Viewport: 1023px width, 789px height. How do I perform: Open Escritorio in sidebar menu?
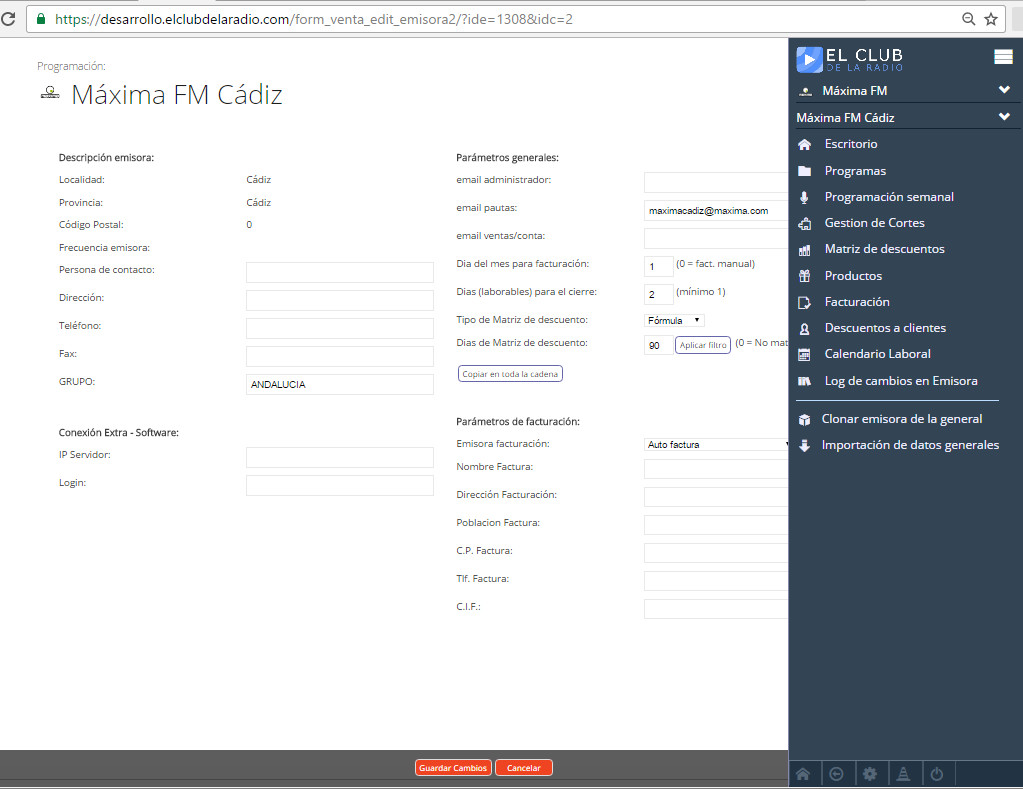coord(851,144)
